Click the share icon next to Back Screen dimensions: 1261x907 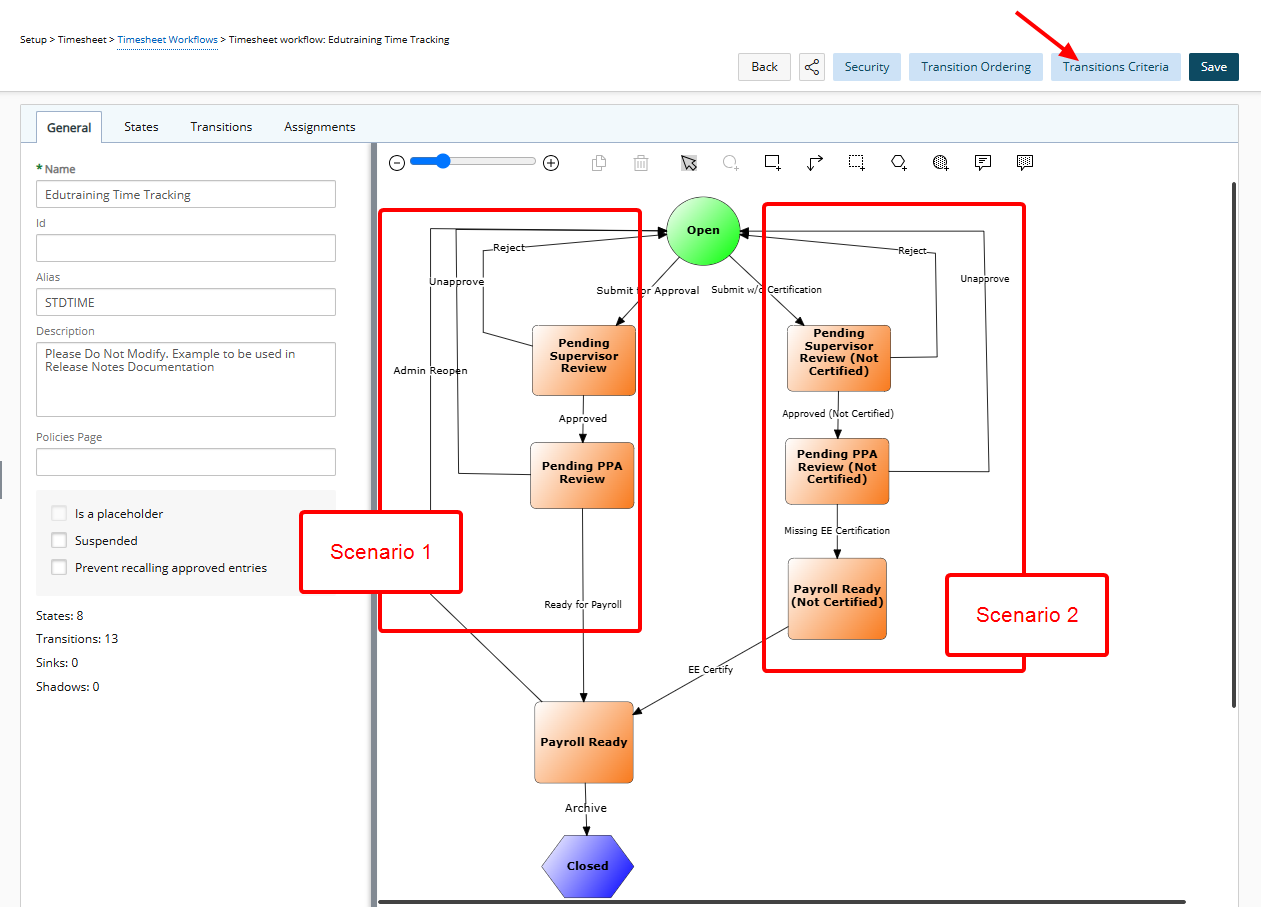click(x=812, y=67)
